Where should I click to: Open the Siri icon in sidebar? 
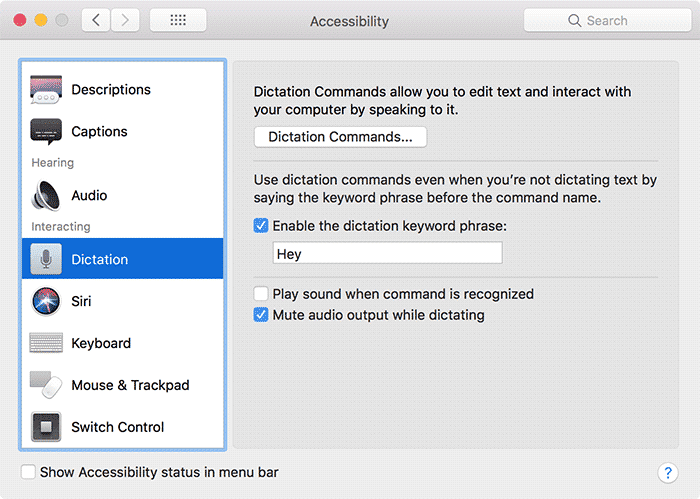[x=46, y=301]
